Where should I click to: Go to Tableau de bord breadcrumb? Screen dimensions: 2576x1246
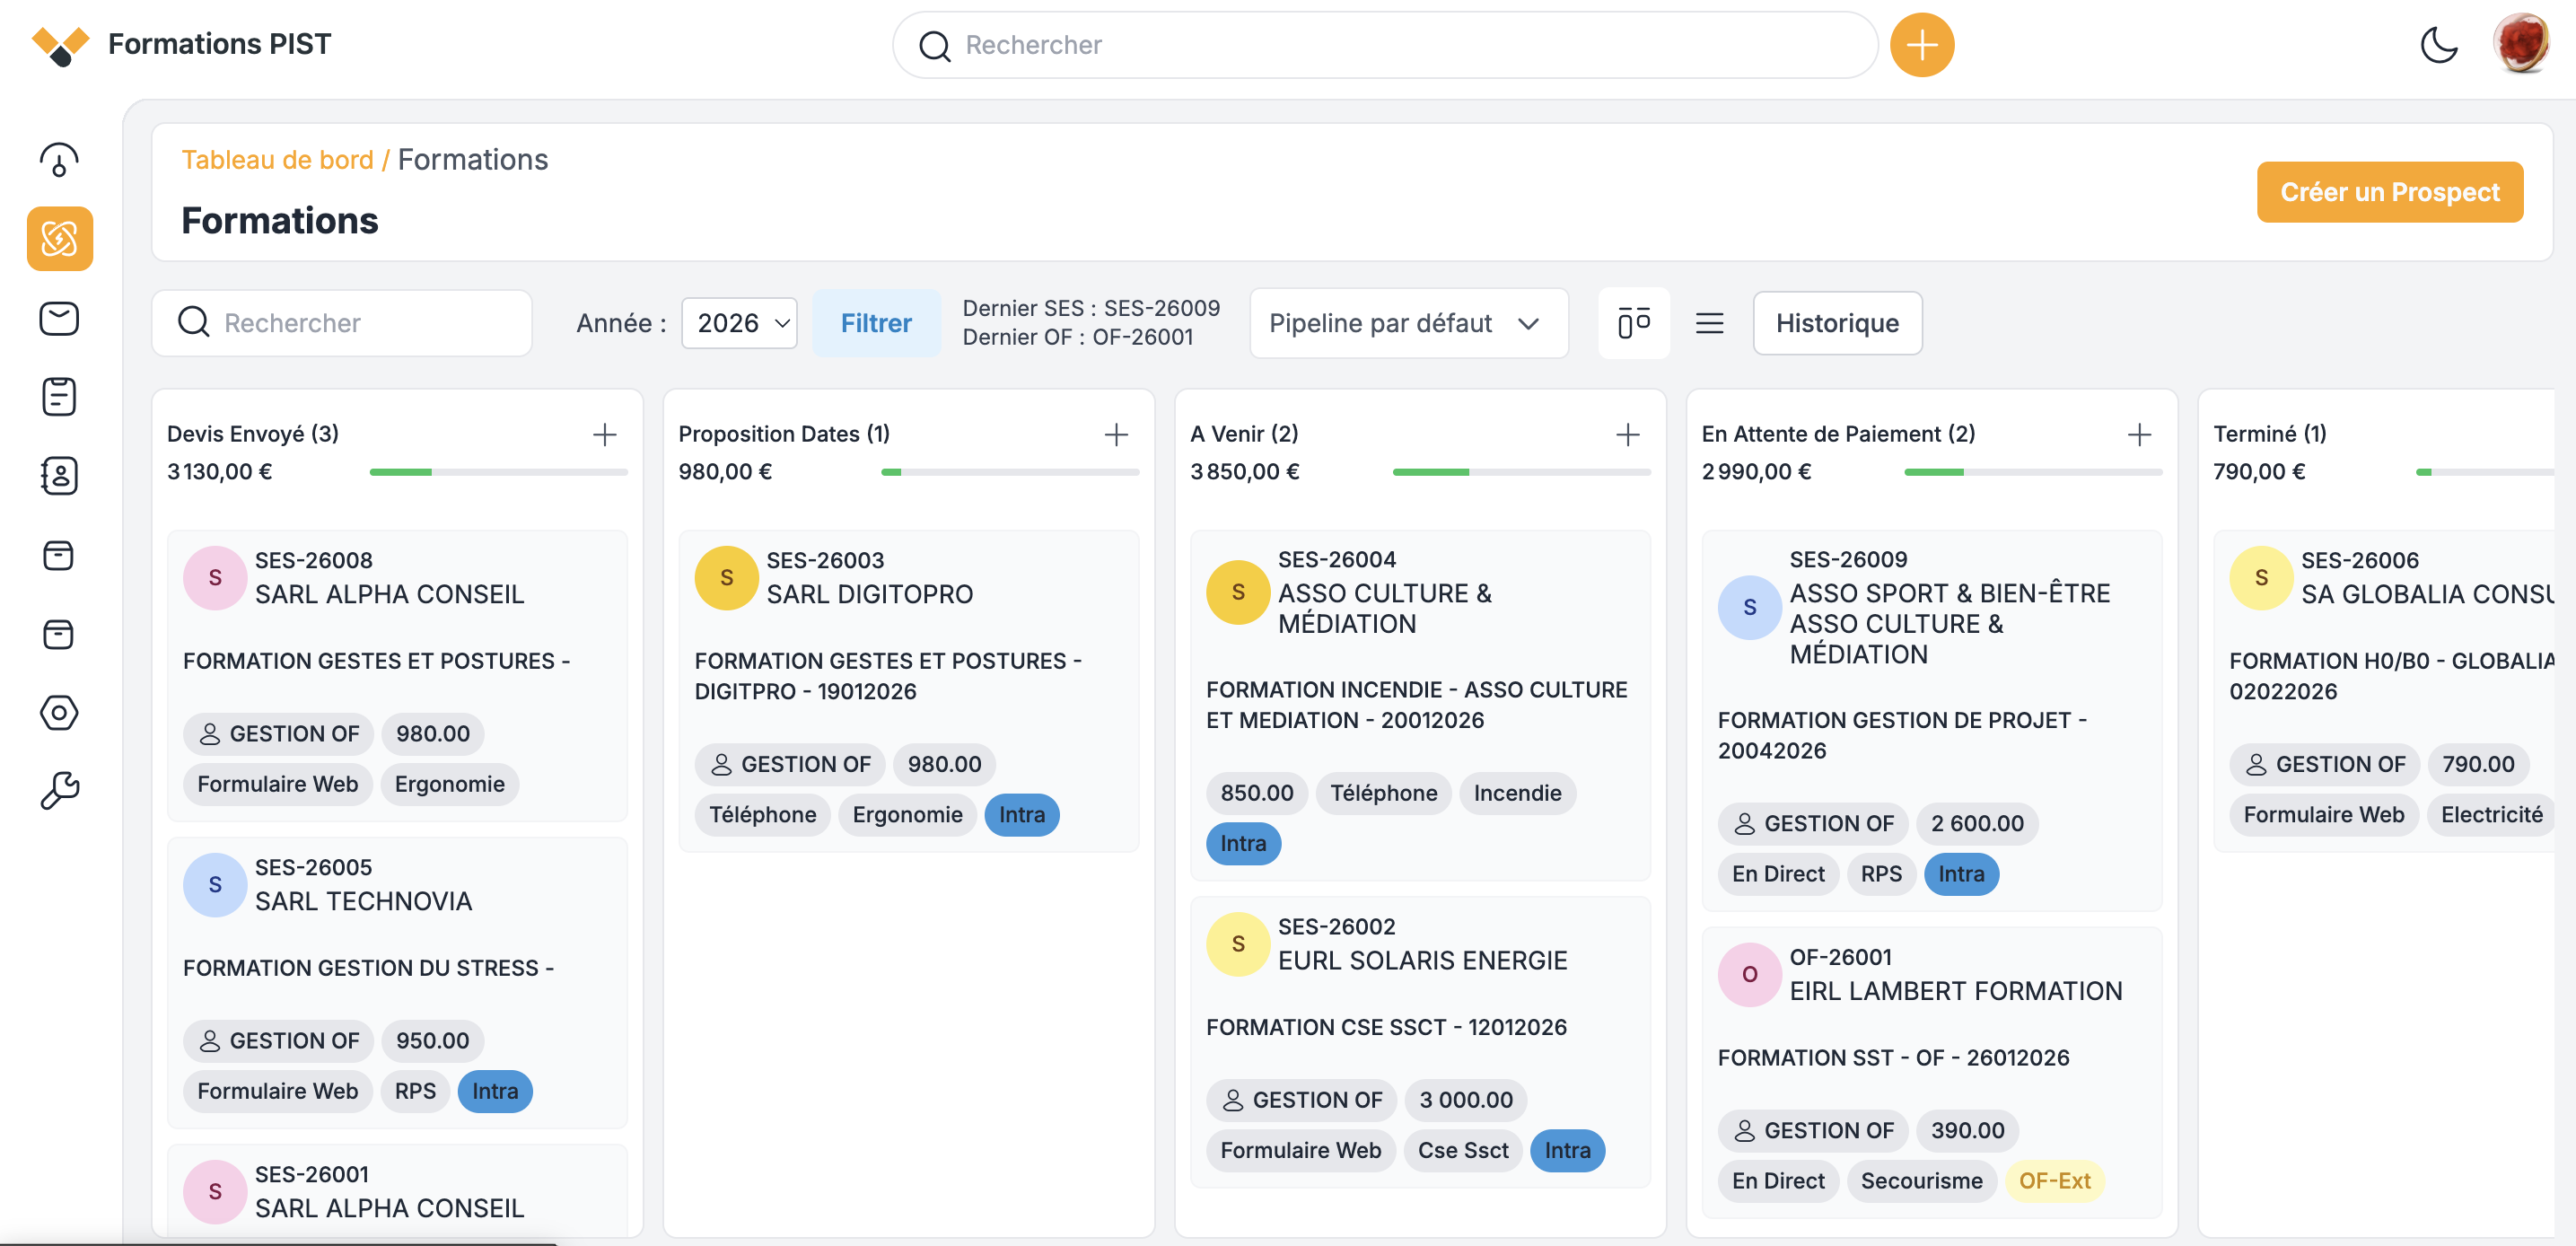click(x=277, y=160)
